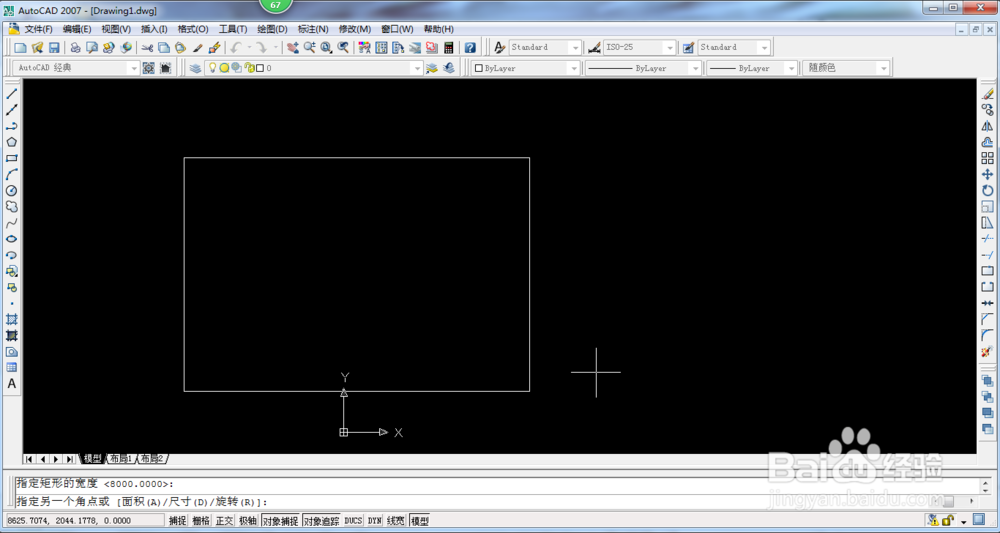
Task: Toggle Ortho mode (正交)
Action: pos(224,521)
